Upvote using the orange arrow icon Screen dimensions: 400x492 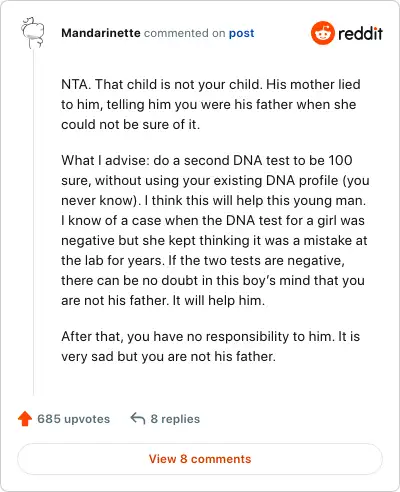25,419
